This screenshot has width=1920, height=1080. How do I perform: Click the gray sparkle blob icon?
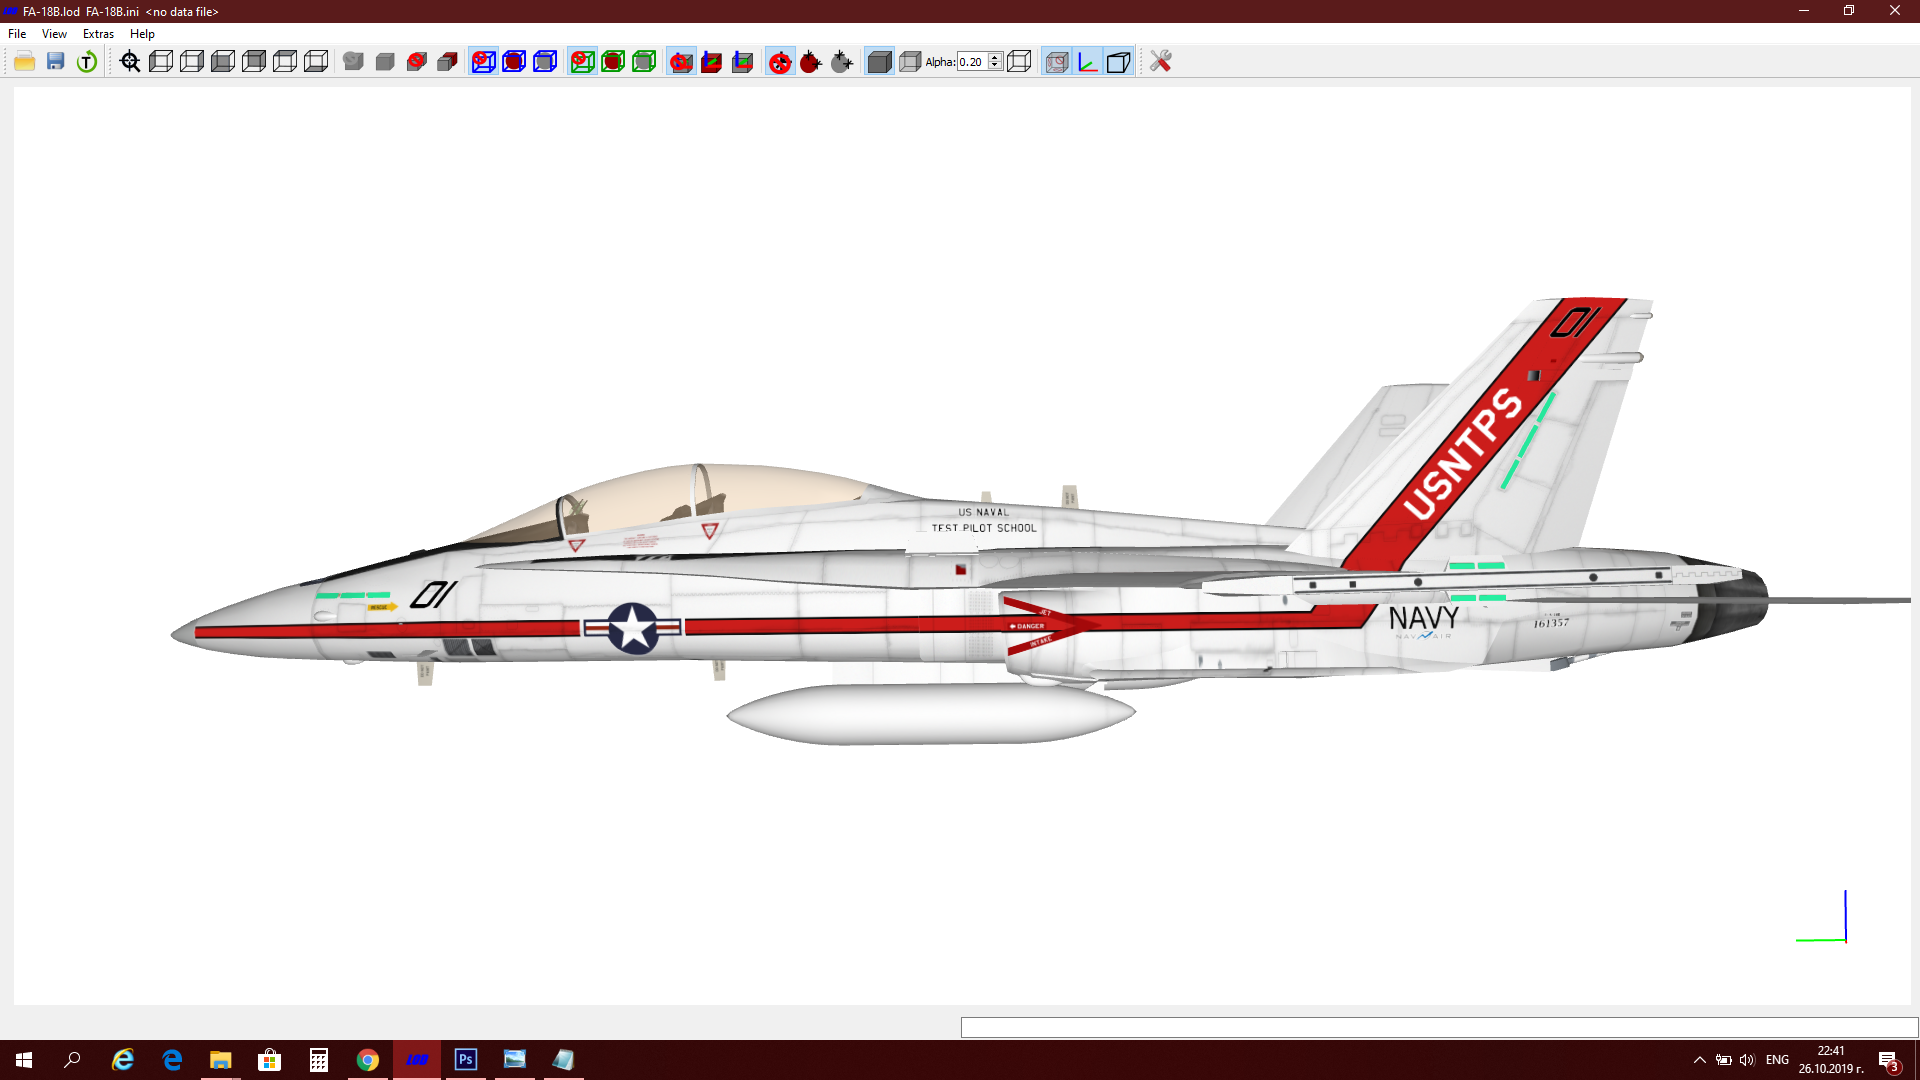[842, 62]
